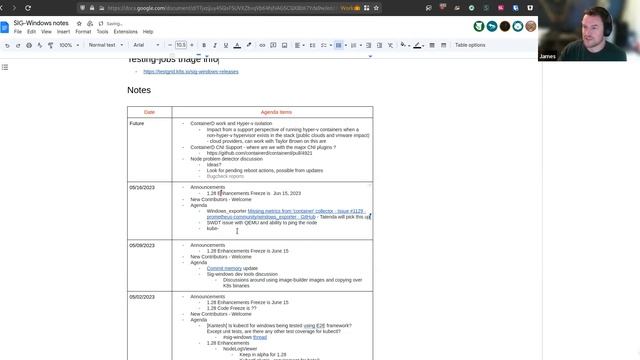Click the Notes heading
The height and width of the screenshot is (360, 640).
pos(139,90)
